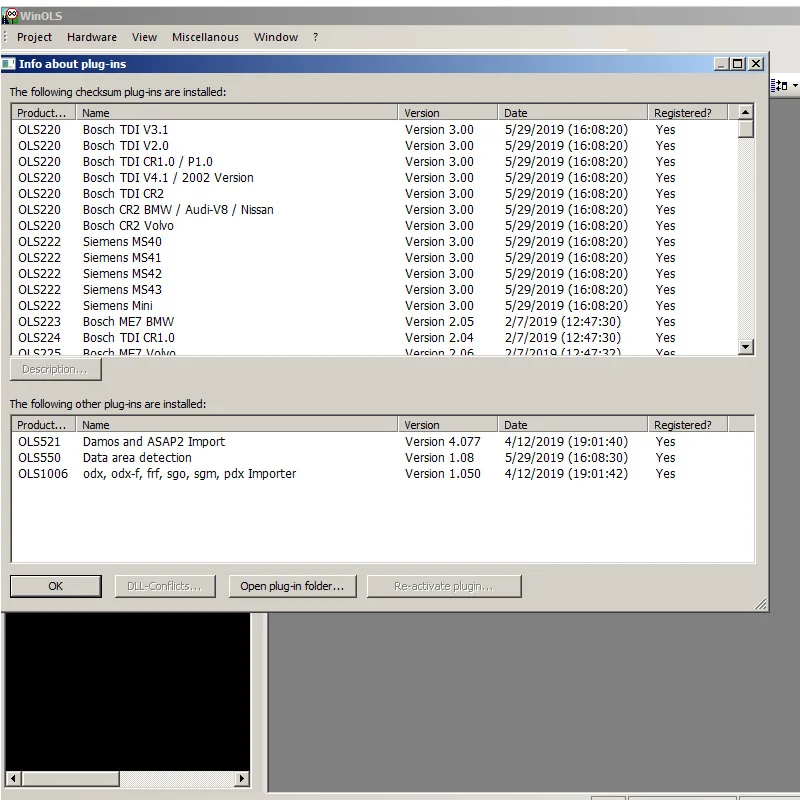This screenshot has height=800, width=800.
Task: Select the Siemens MS40 row
Action: tap(374, 242)
